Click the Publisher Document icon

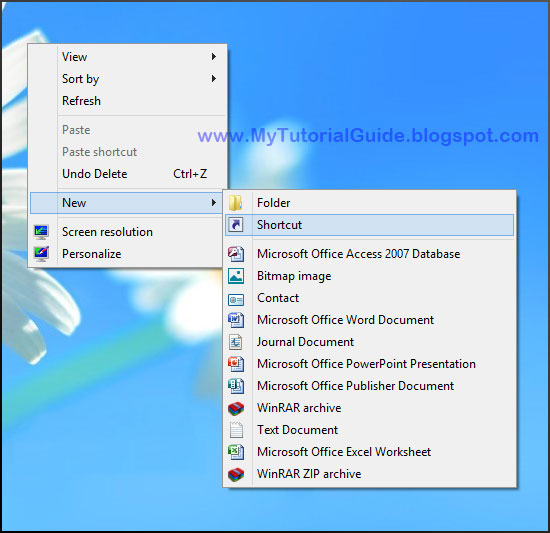coord(236,386)
